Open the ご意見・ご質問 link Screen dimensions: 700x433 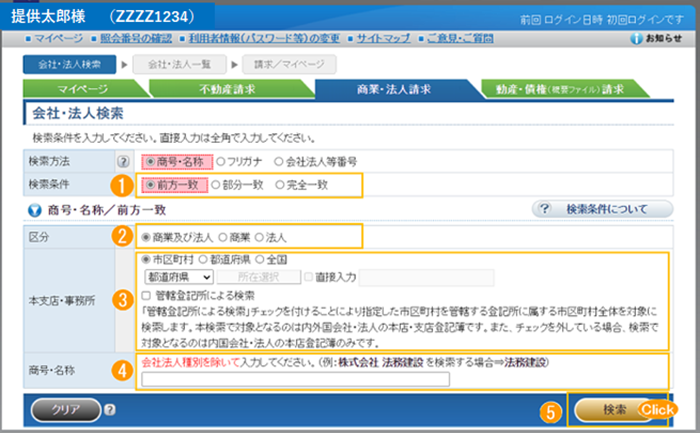460,38
